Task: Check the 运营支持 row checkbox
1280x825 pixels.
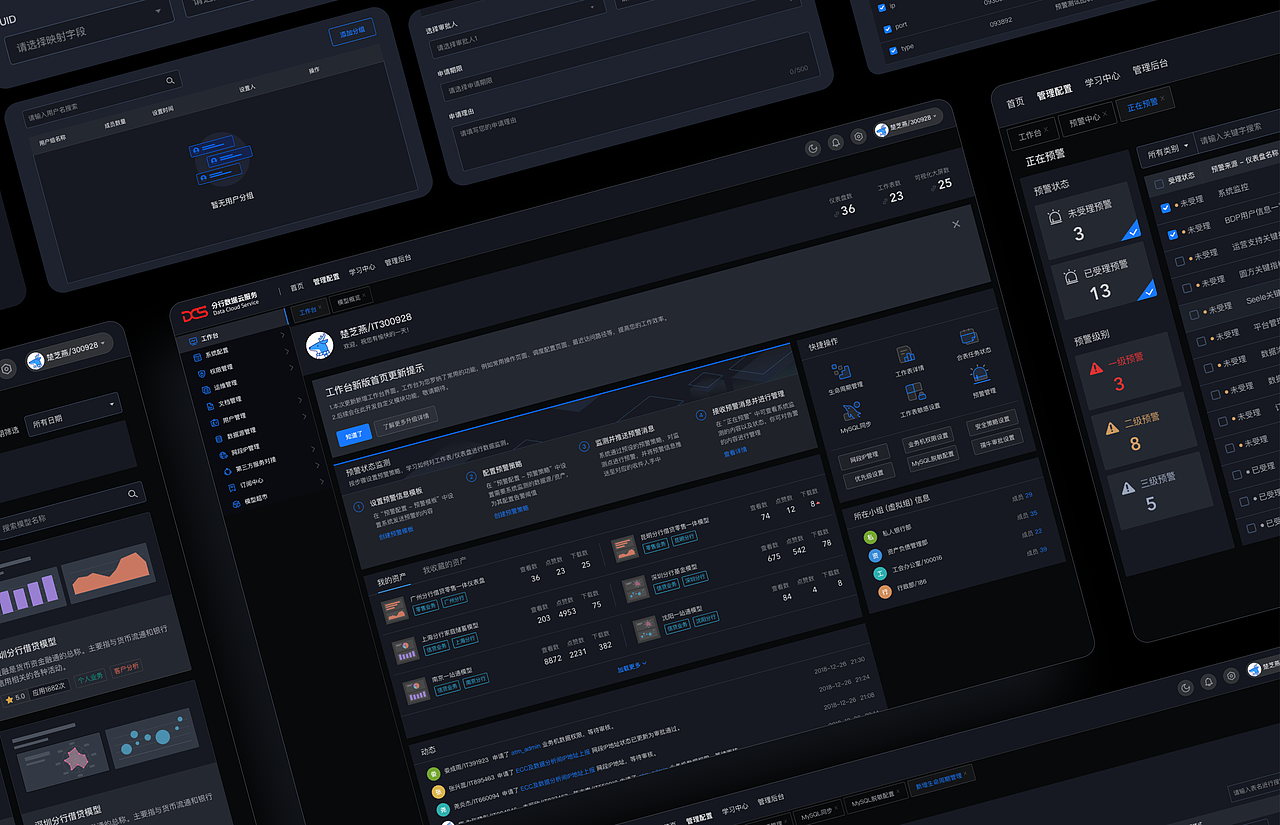Action: click(1180, 261)
